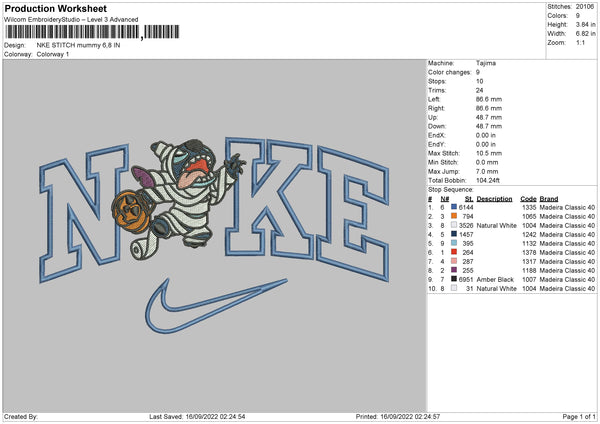Screen dimensions: 600x424
Task: Select the Max Stitch value 10.5 mm
Action: pyautogui.click(x=489, y=153)
